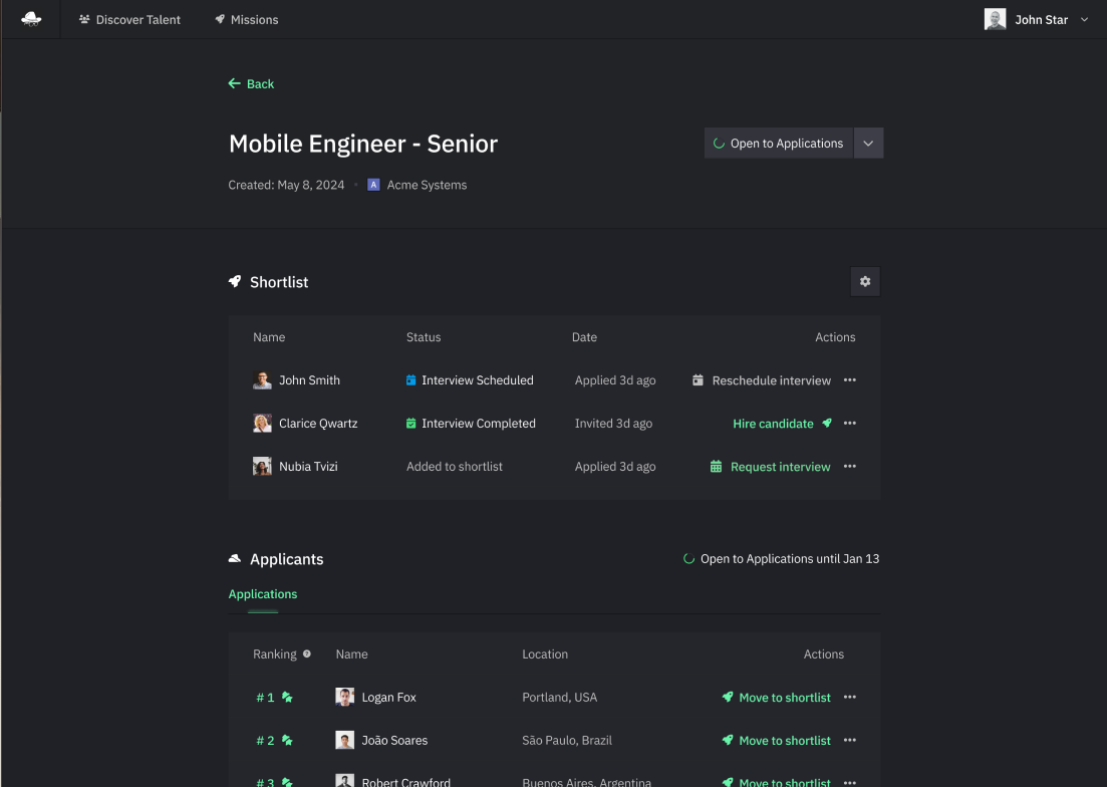Screen dimensions: 1107x787
Task: Open Discover Talent in top navigation
Action: (130, 20)
